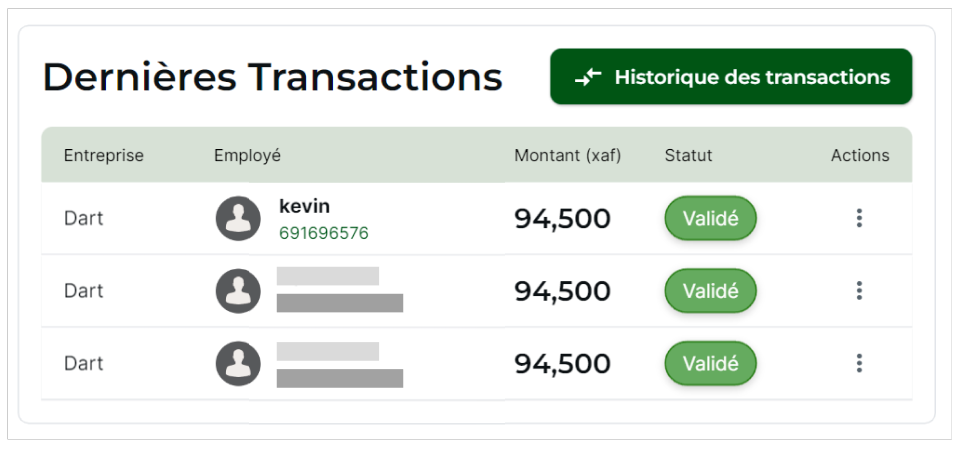967x450 pixels.
Task: Click the Employé column header
Action: click(x=247, y=155)
